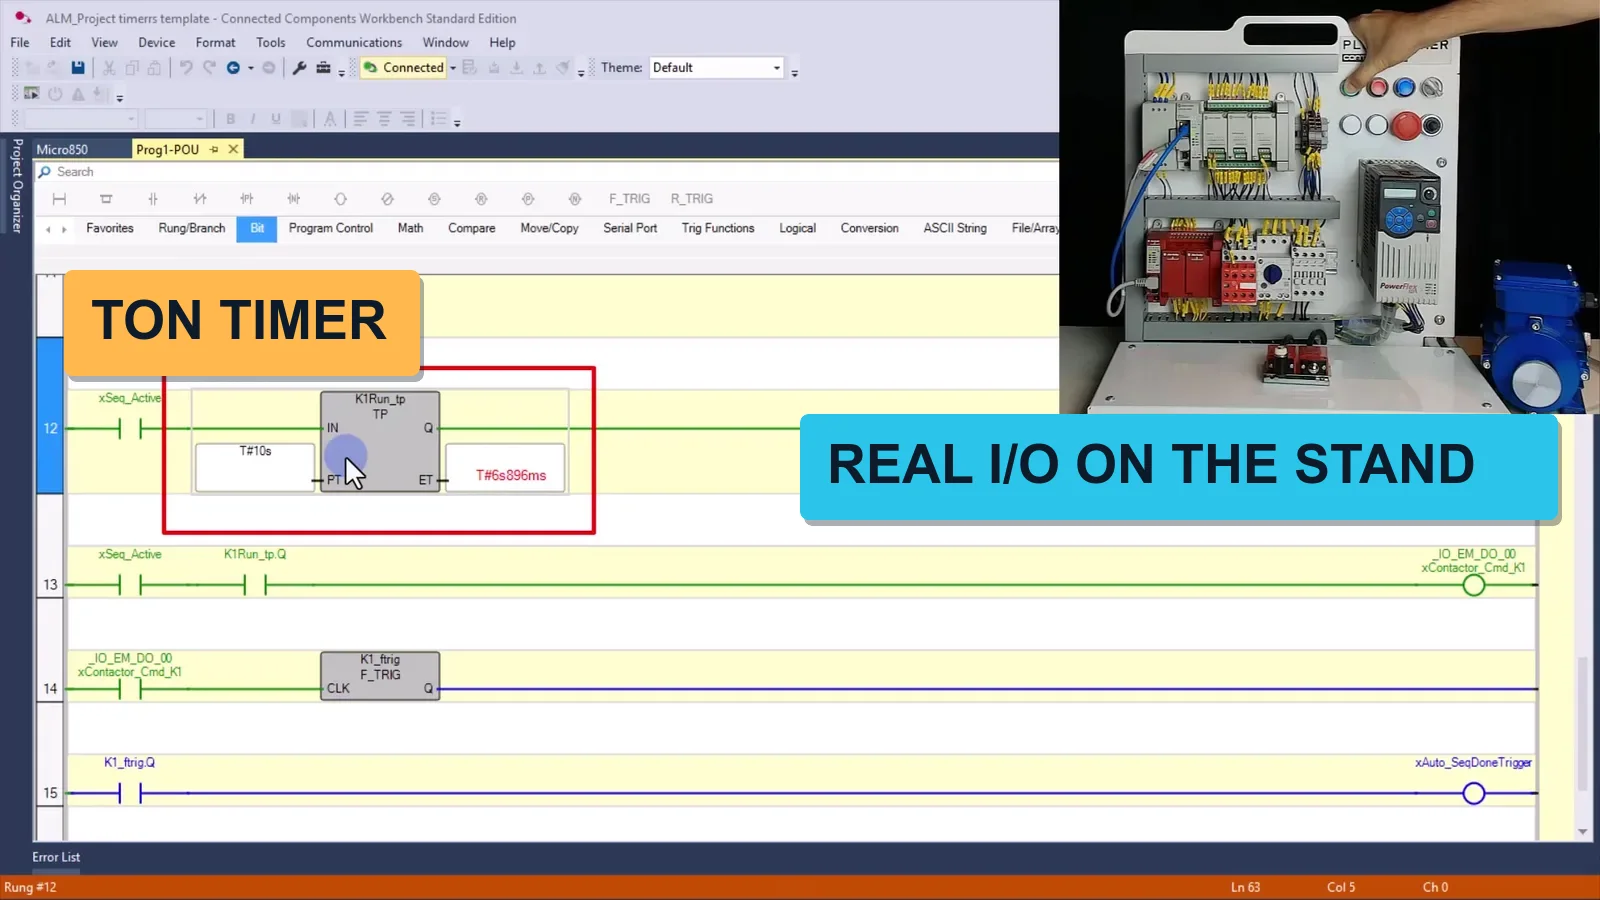1600x900 pixels.
Task: Add a reverse coil instruction
Action: click(388, 199)
